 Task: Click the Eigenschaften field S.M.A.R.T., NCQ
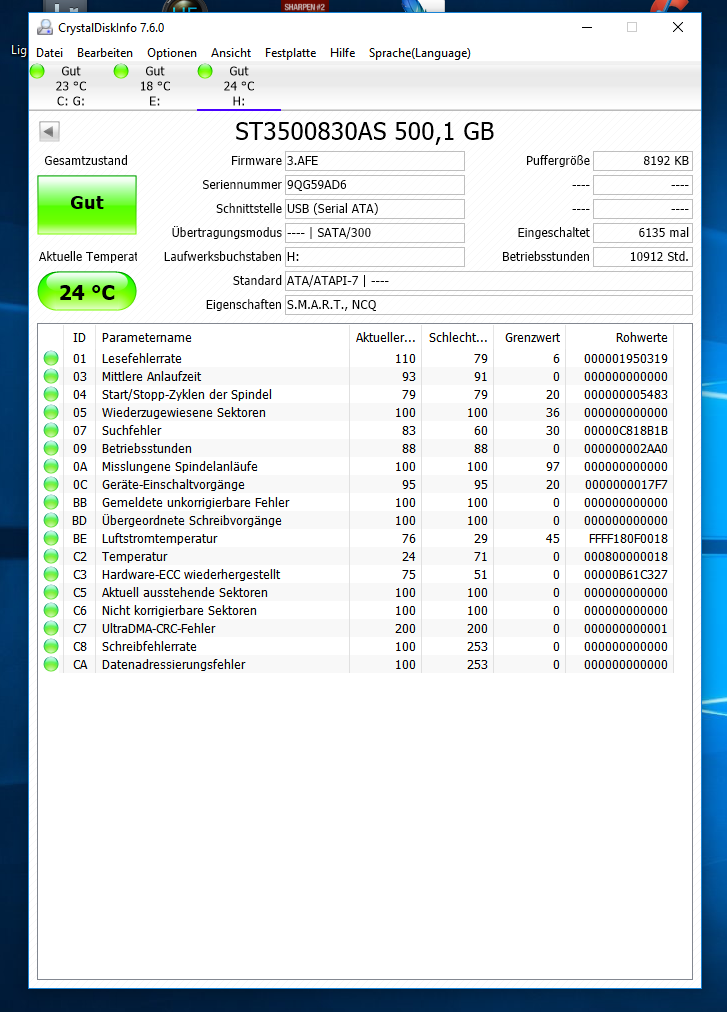pos(489,305)
